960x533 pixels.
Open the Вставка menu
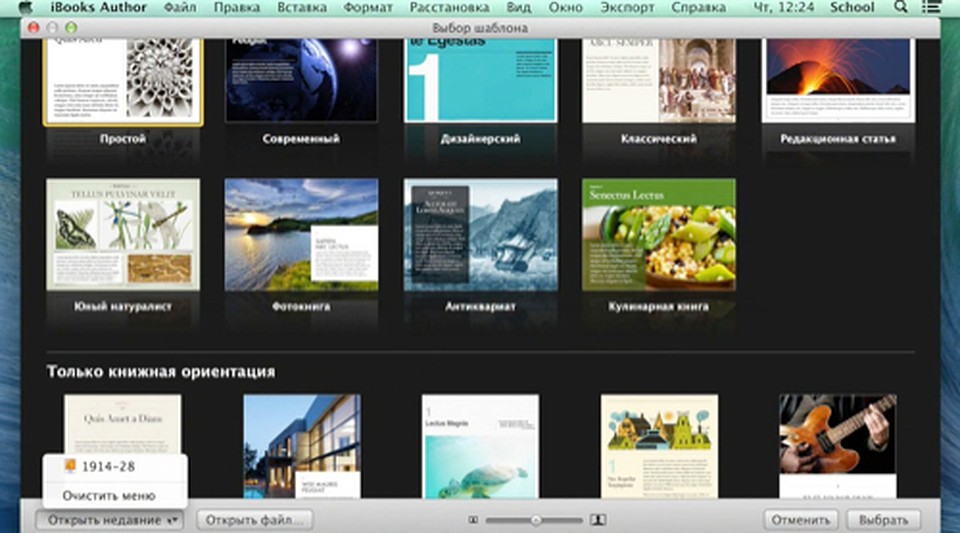click(301, 7)
